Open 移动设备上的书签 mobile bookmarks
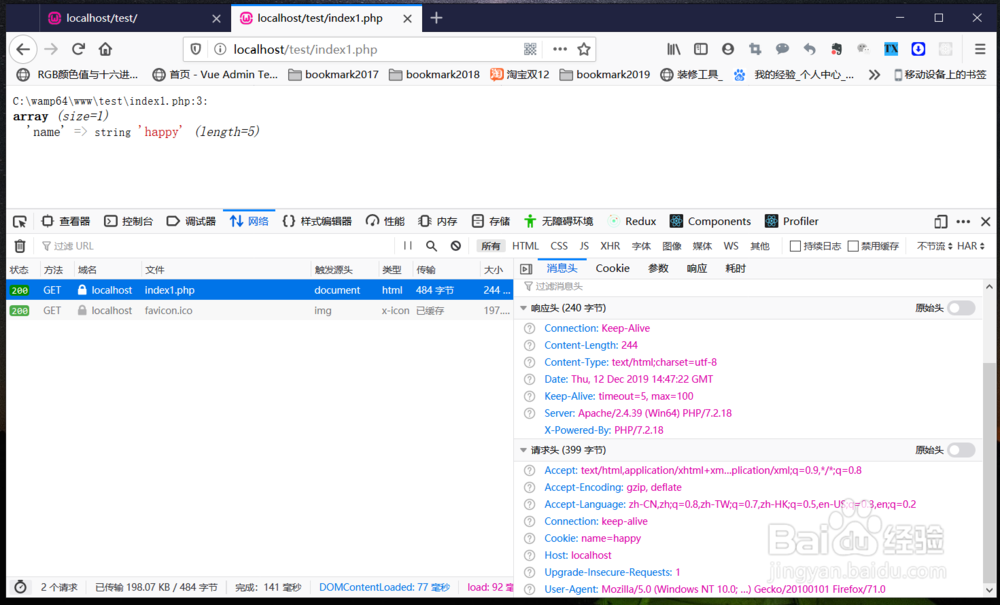1000x605 pixels. pyautogui.click(x=940, y=75)
